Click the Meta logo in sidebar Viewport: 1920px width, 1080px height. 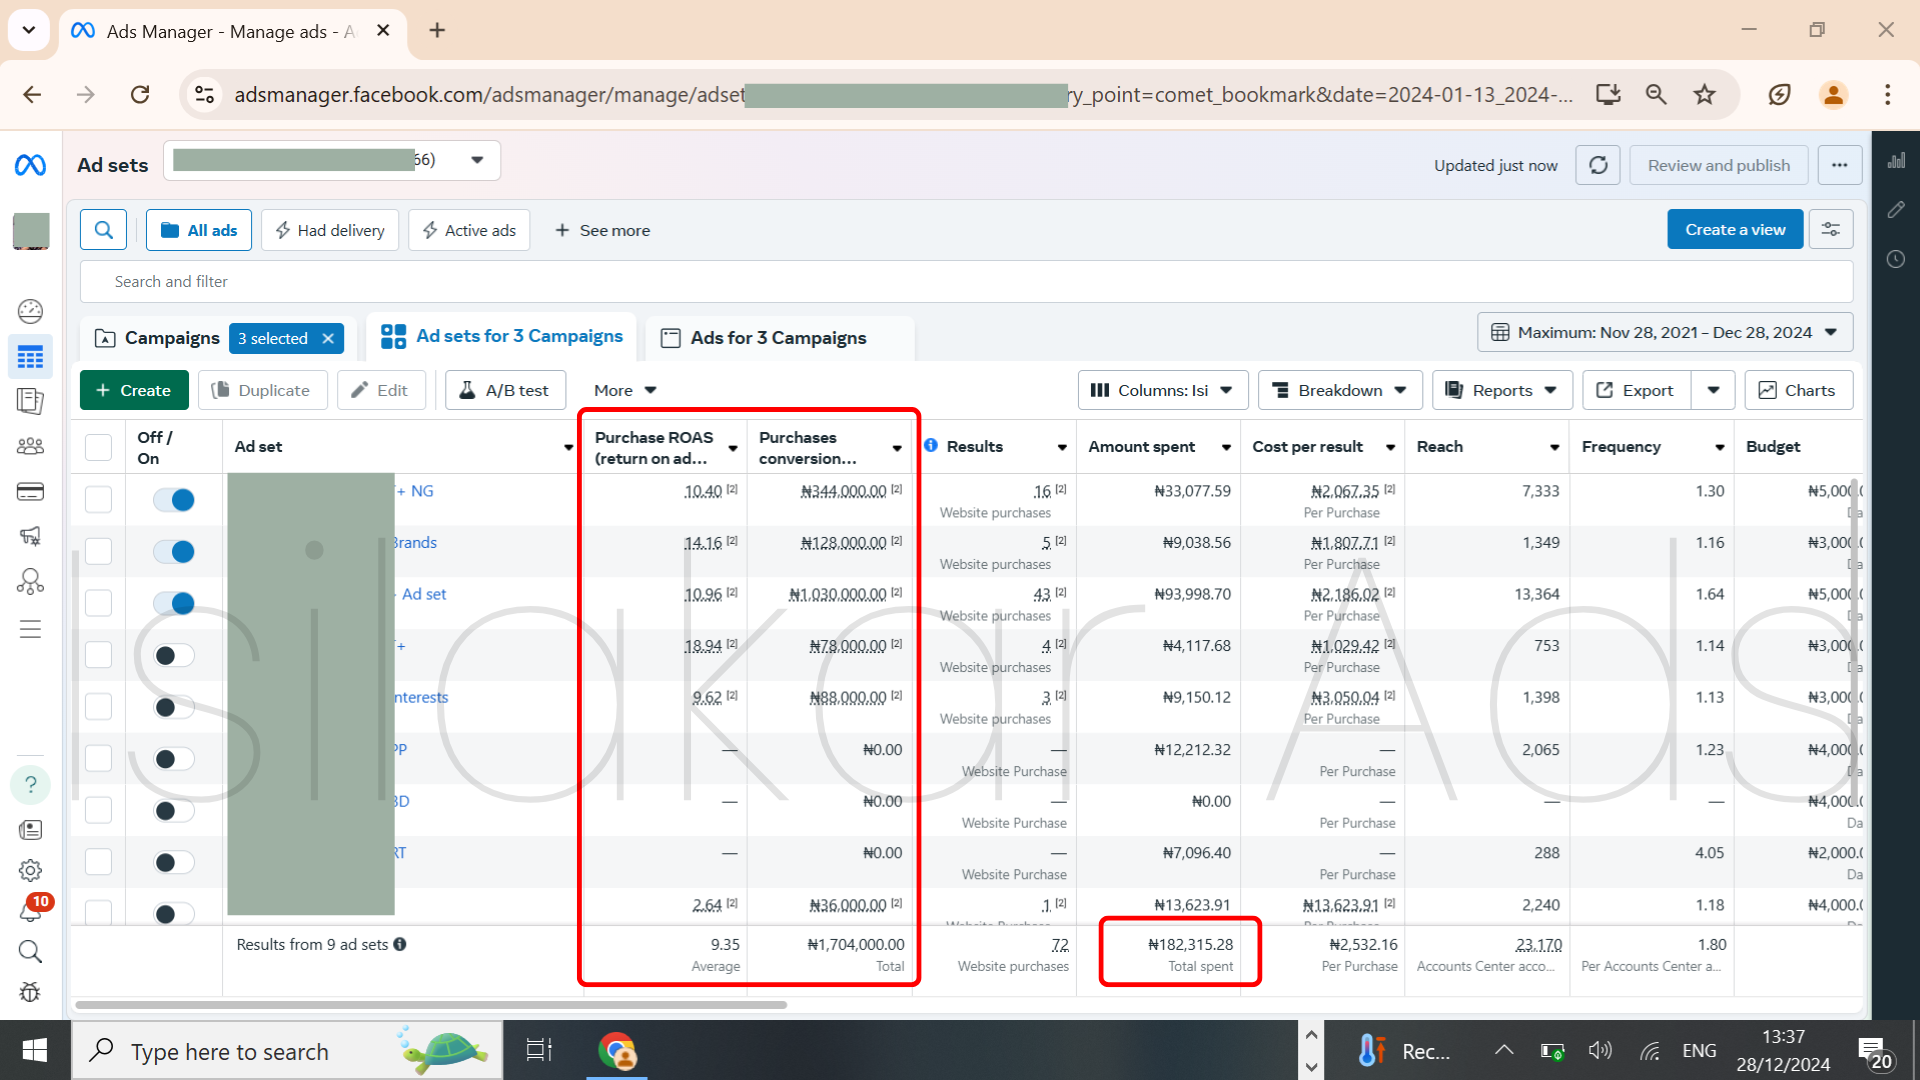(30, 165)
